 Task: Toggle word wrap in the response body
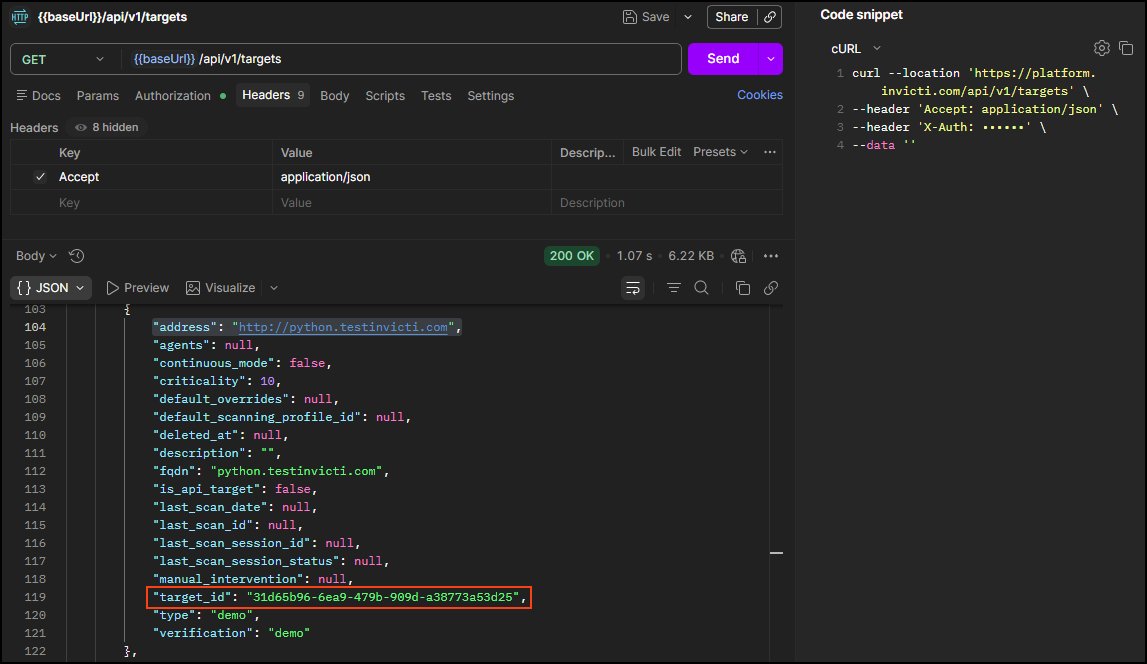point(632,288)
